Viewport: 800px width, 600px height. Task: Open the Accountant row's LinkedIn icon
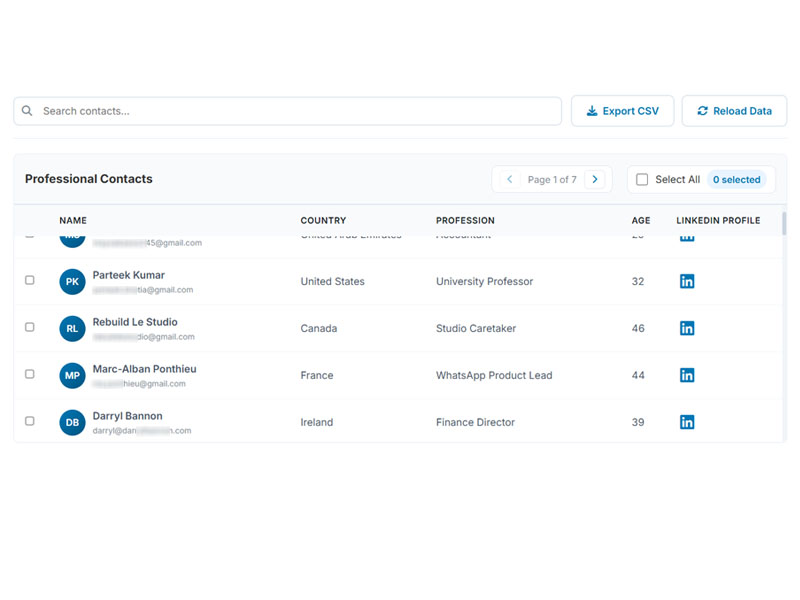[x=687, y=234]
